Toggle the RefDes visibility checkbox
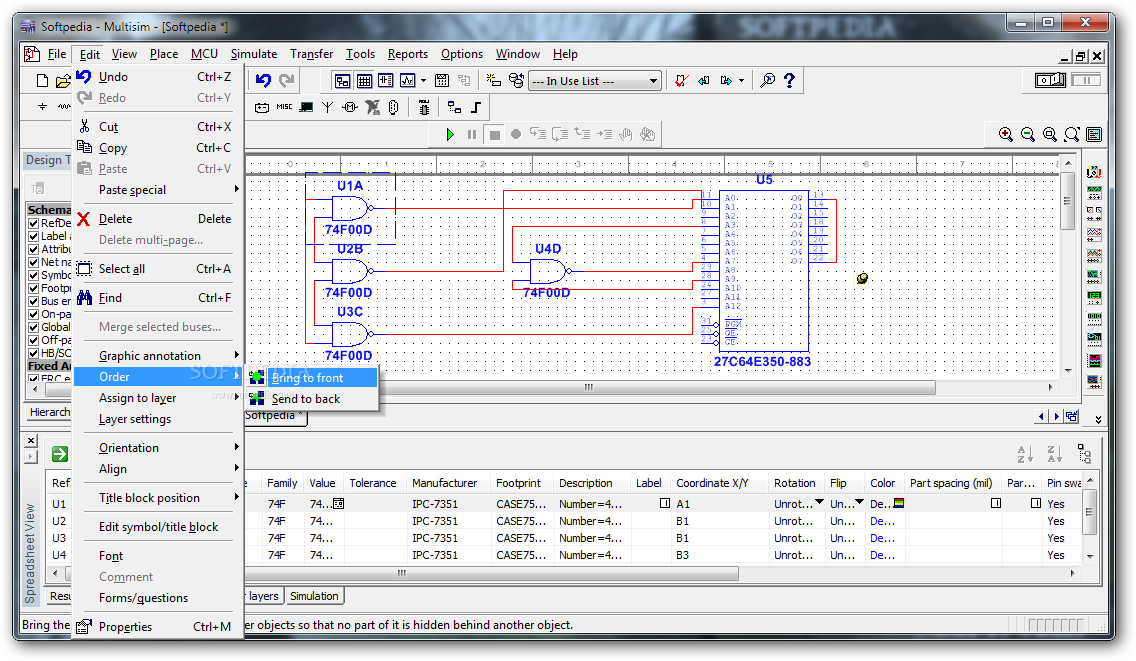The height and width of the screenshot is (661, 1136). click(x=33, y=223)
